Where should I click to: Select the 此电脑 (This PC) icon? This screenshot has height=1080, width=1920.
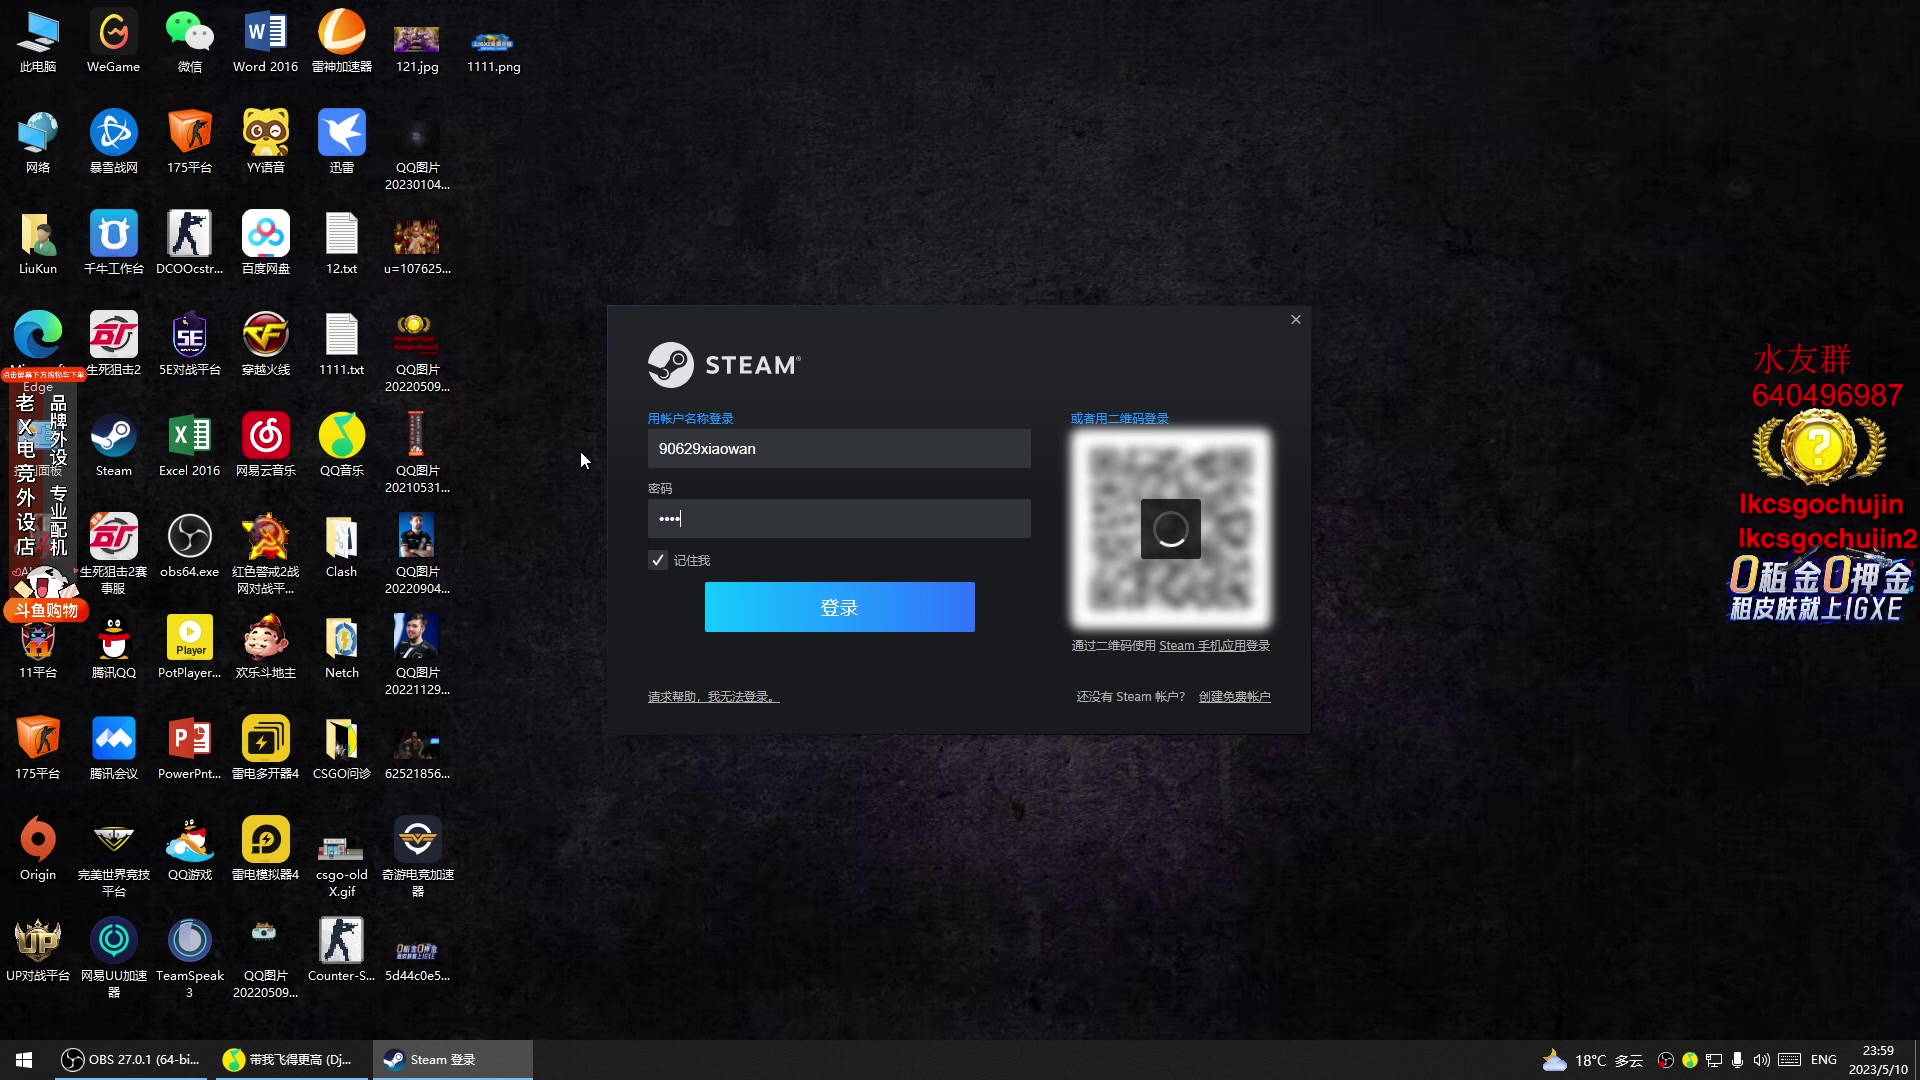pos(38,42)
